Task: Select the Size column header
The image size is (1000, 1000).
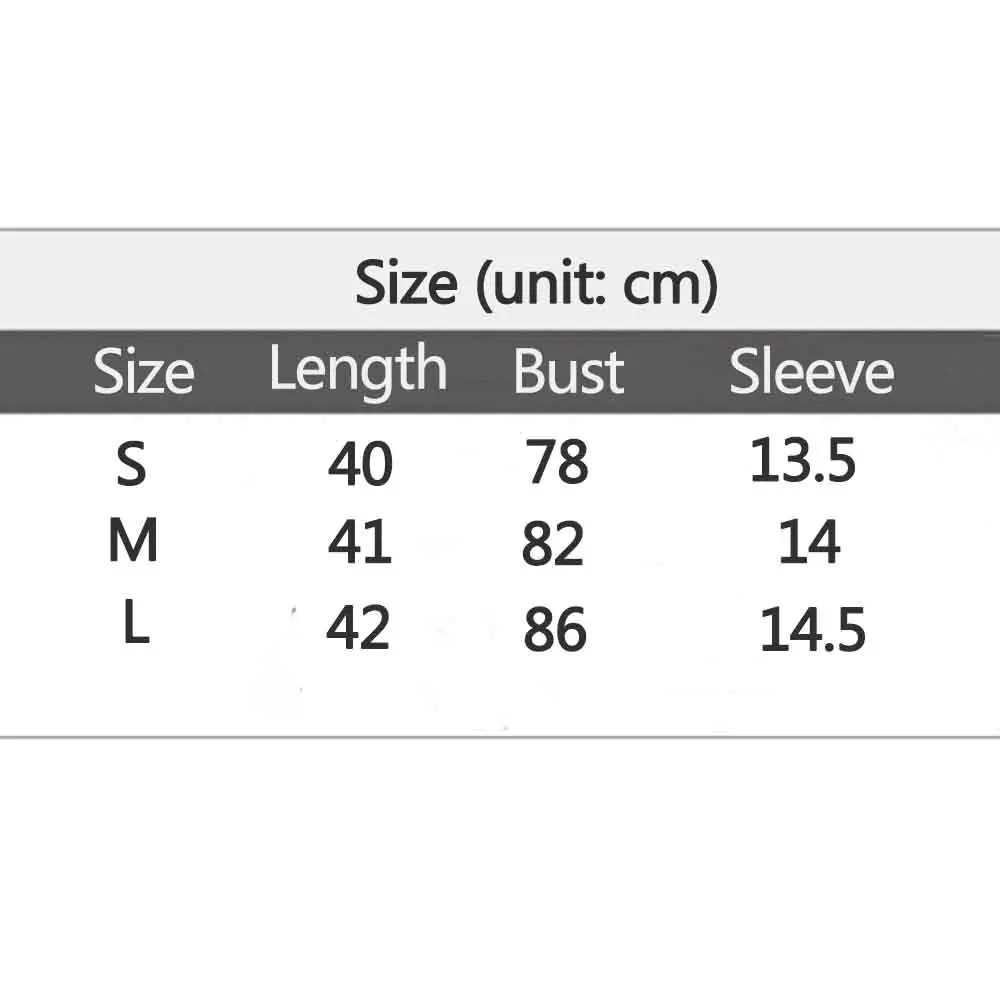Action: click(x=143, y=373)
